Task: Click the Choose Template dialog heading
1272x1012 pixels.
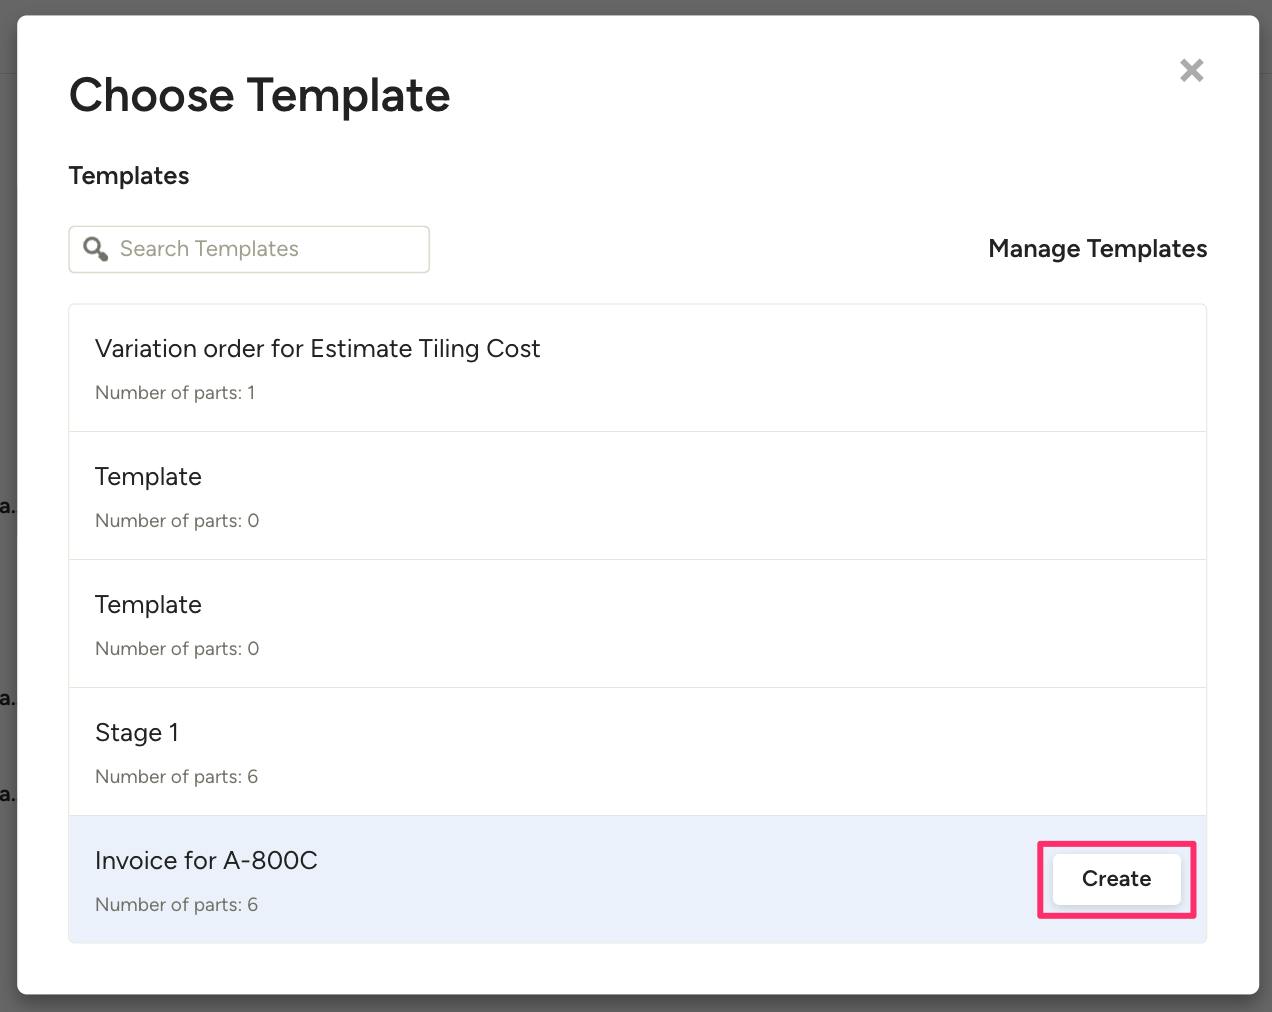Action: 259,96
